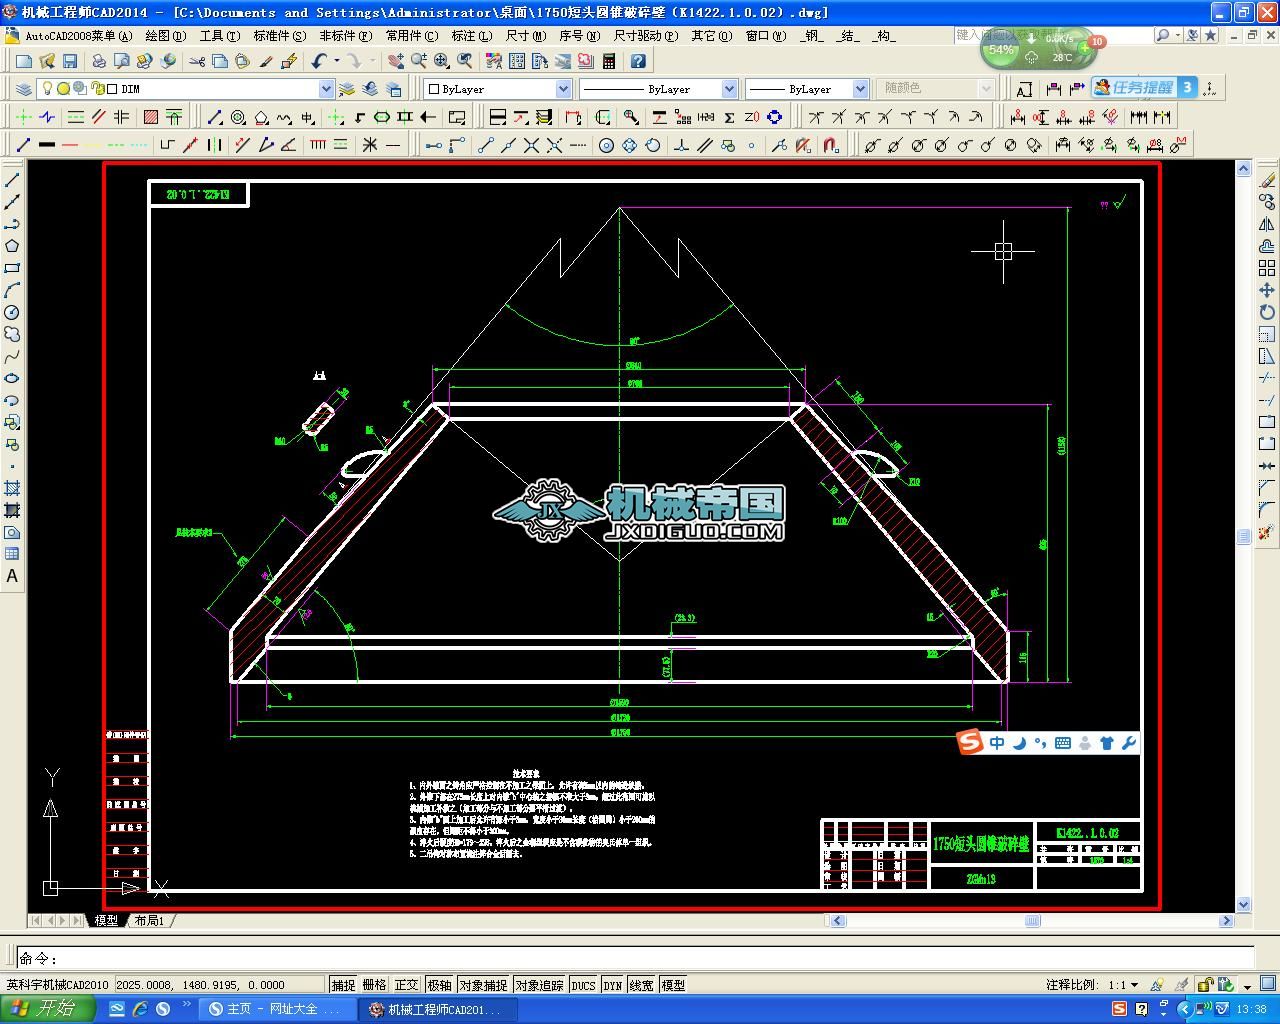The height and width of the screenshot is (1024, 1280).
Task: Click the Undo arrow icon
Action: click(x=319, y=61)
